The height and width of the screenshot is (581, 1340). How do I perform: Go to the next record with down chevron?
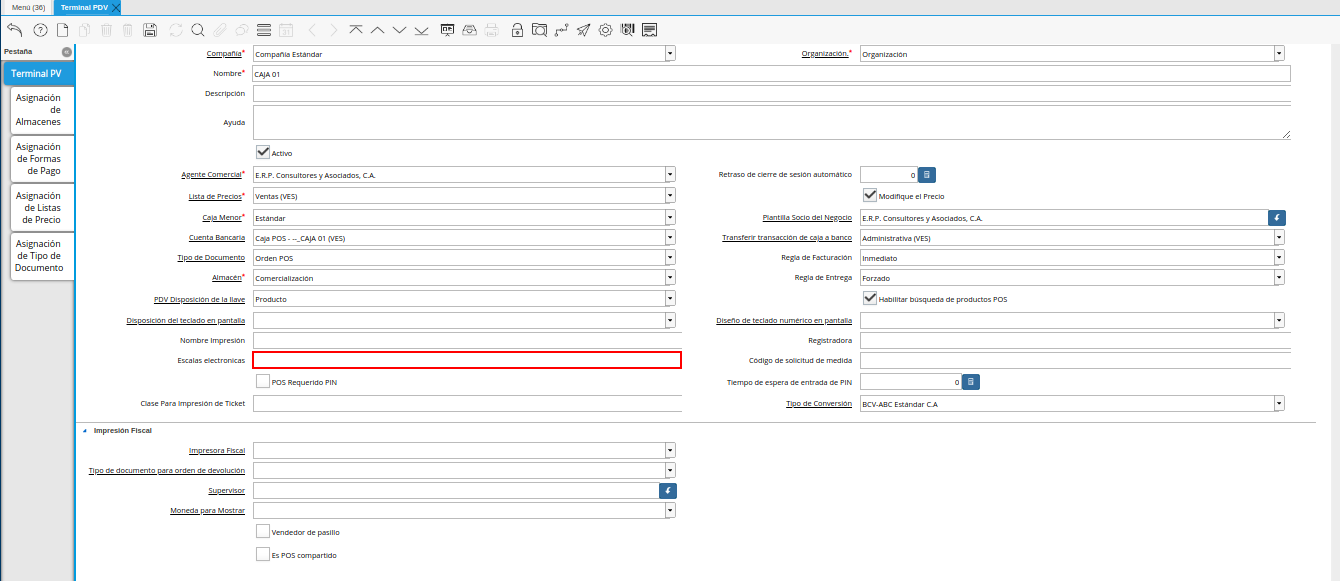click(x=400, y=30)
